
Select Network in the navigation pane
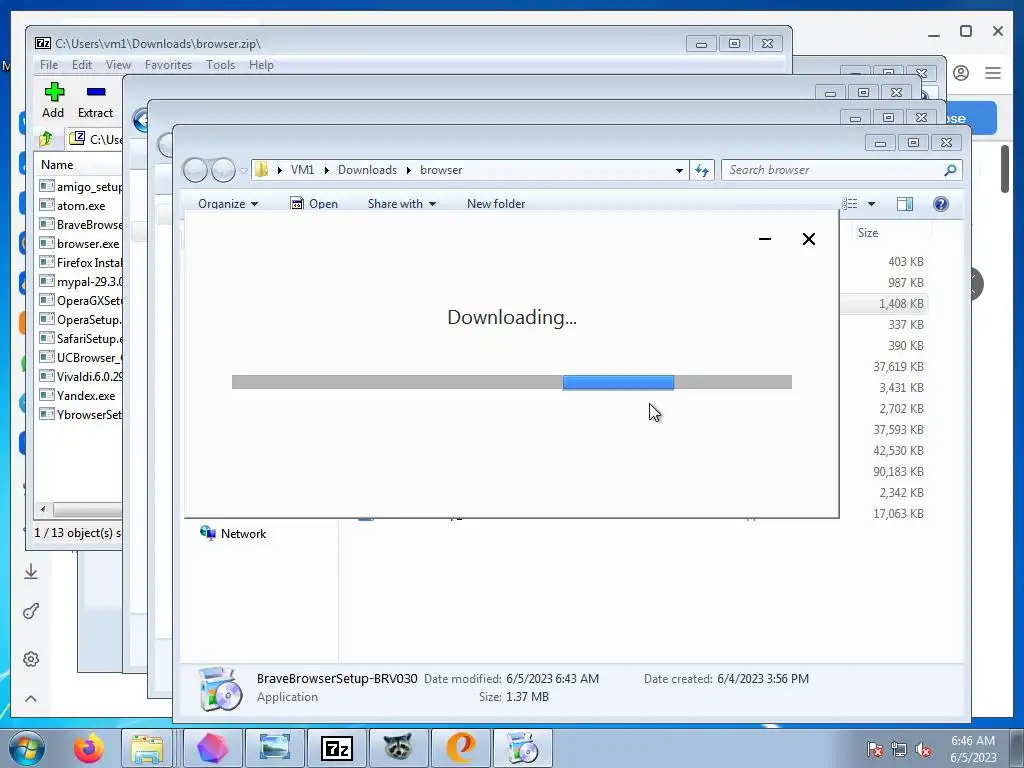tap(233, 534)
